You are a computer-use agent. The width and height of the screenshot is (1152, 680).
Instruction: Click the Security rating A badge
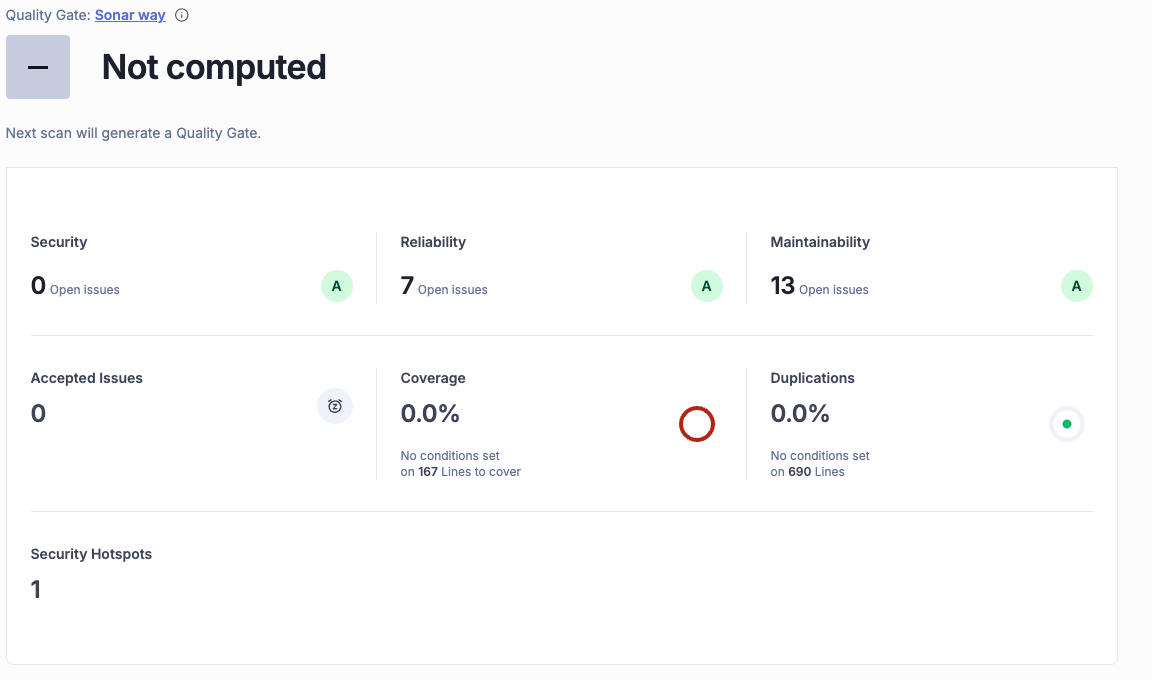coord(336,286)
